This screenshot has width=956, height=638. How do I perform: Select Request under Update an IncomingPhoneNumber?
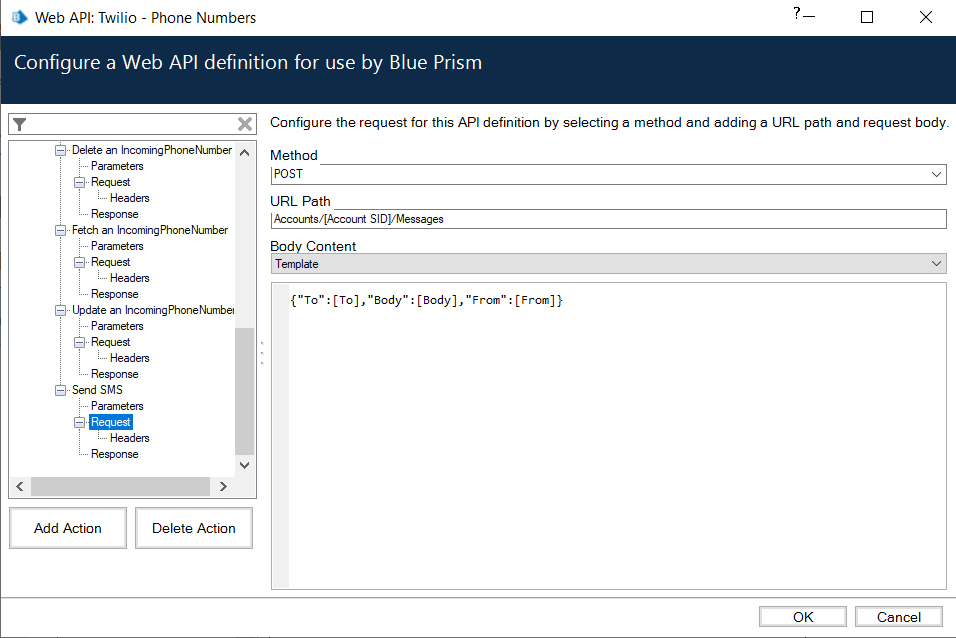pos(110,342)
